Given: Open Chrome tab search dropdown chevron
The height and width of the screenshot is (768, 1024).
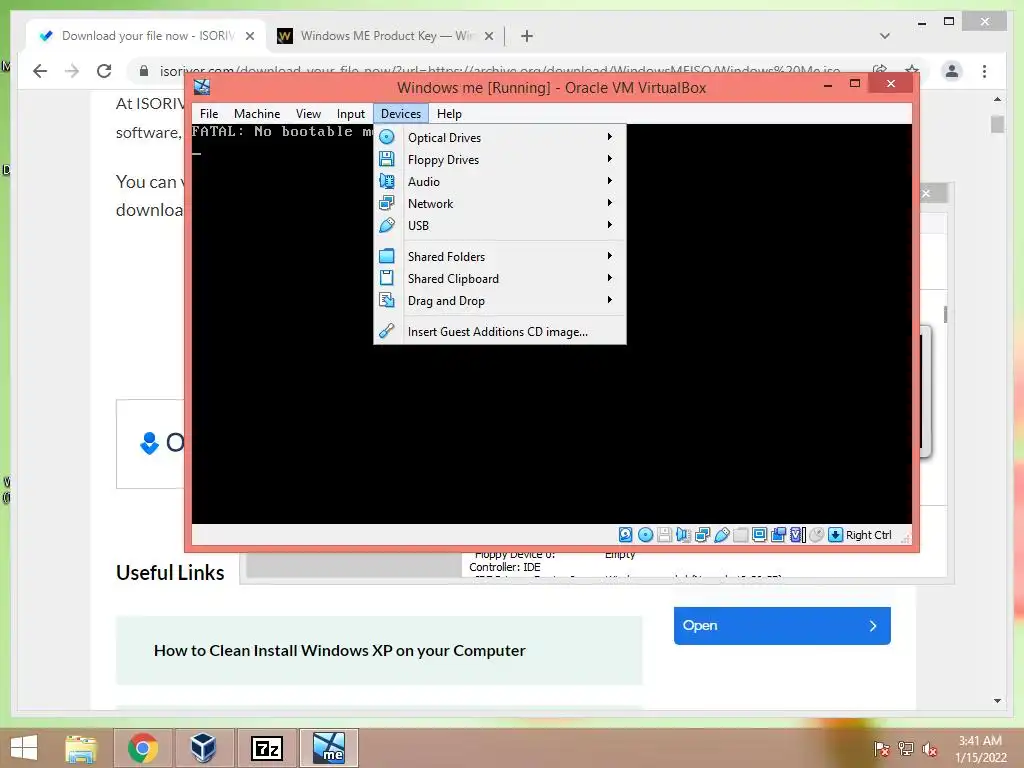Looking at the screenshot, I should click(884, 36).
